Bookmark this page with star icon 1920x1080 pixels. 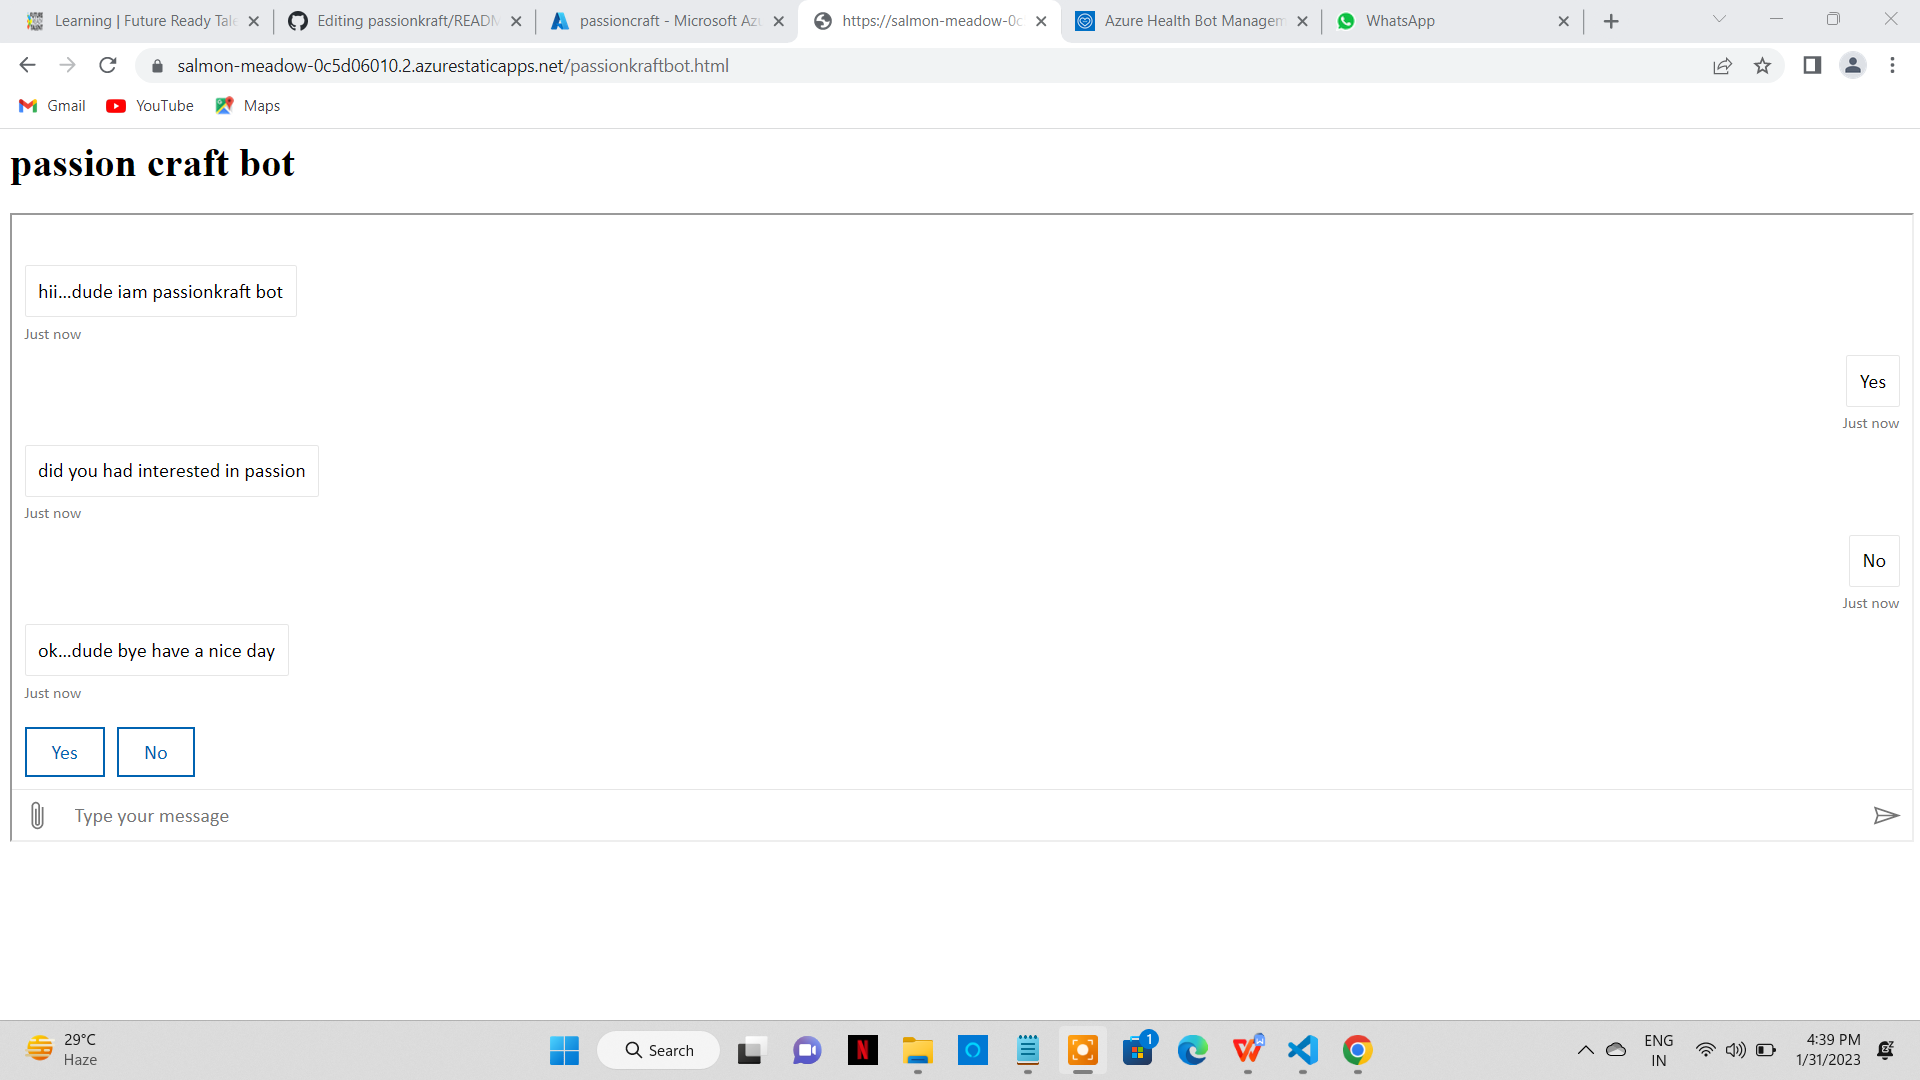(x=1762, y=66)
